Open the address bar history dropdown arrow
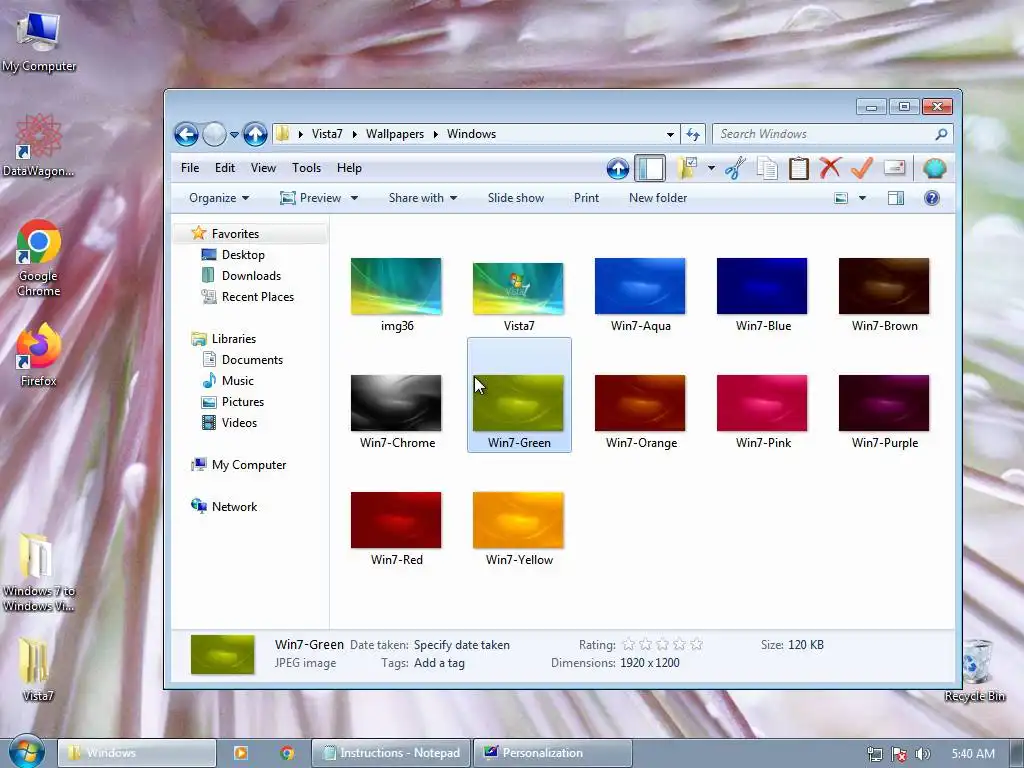This screenshot has width=1024, height=768. tap(670, 135)
